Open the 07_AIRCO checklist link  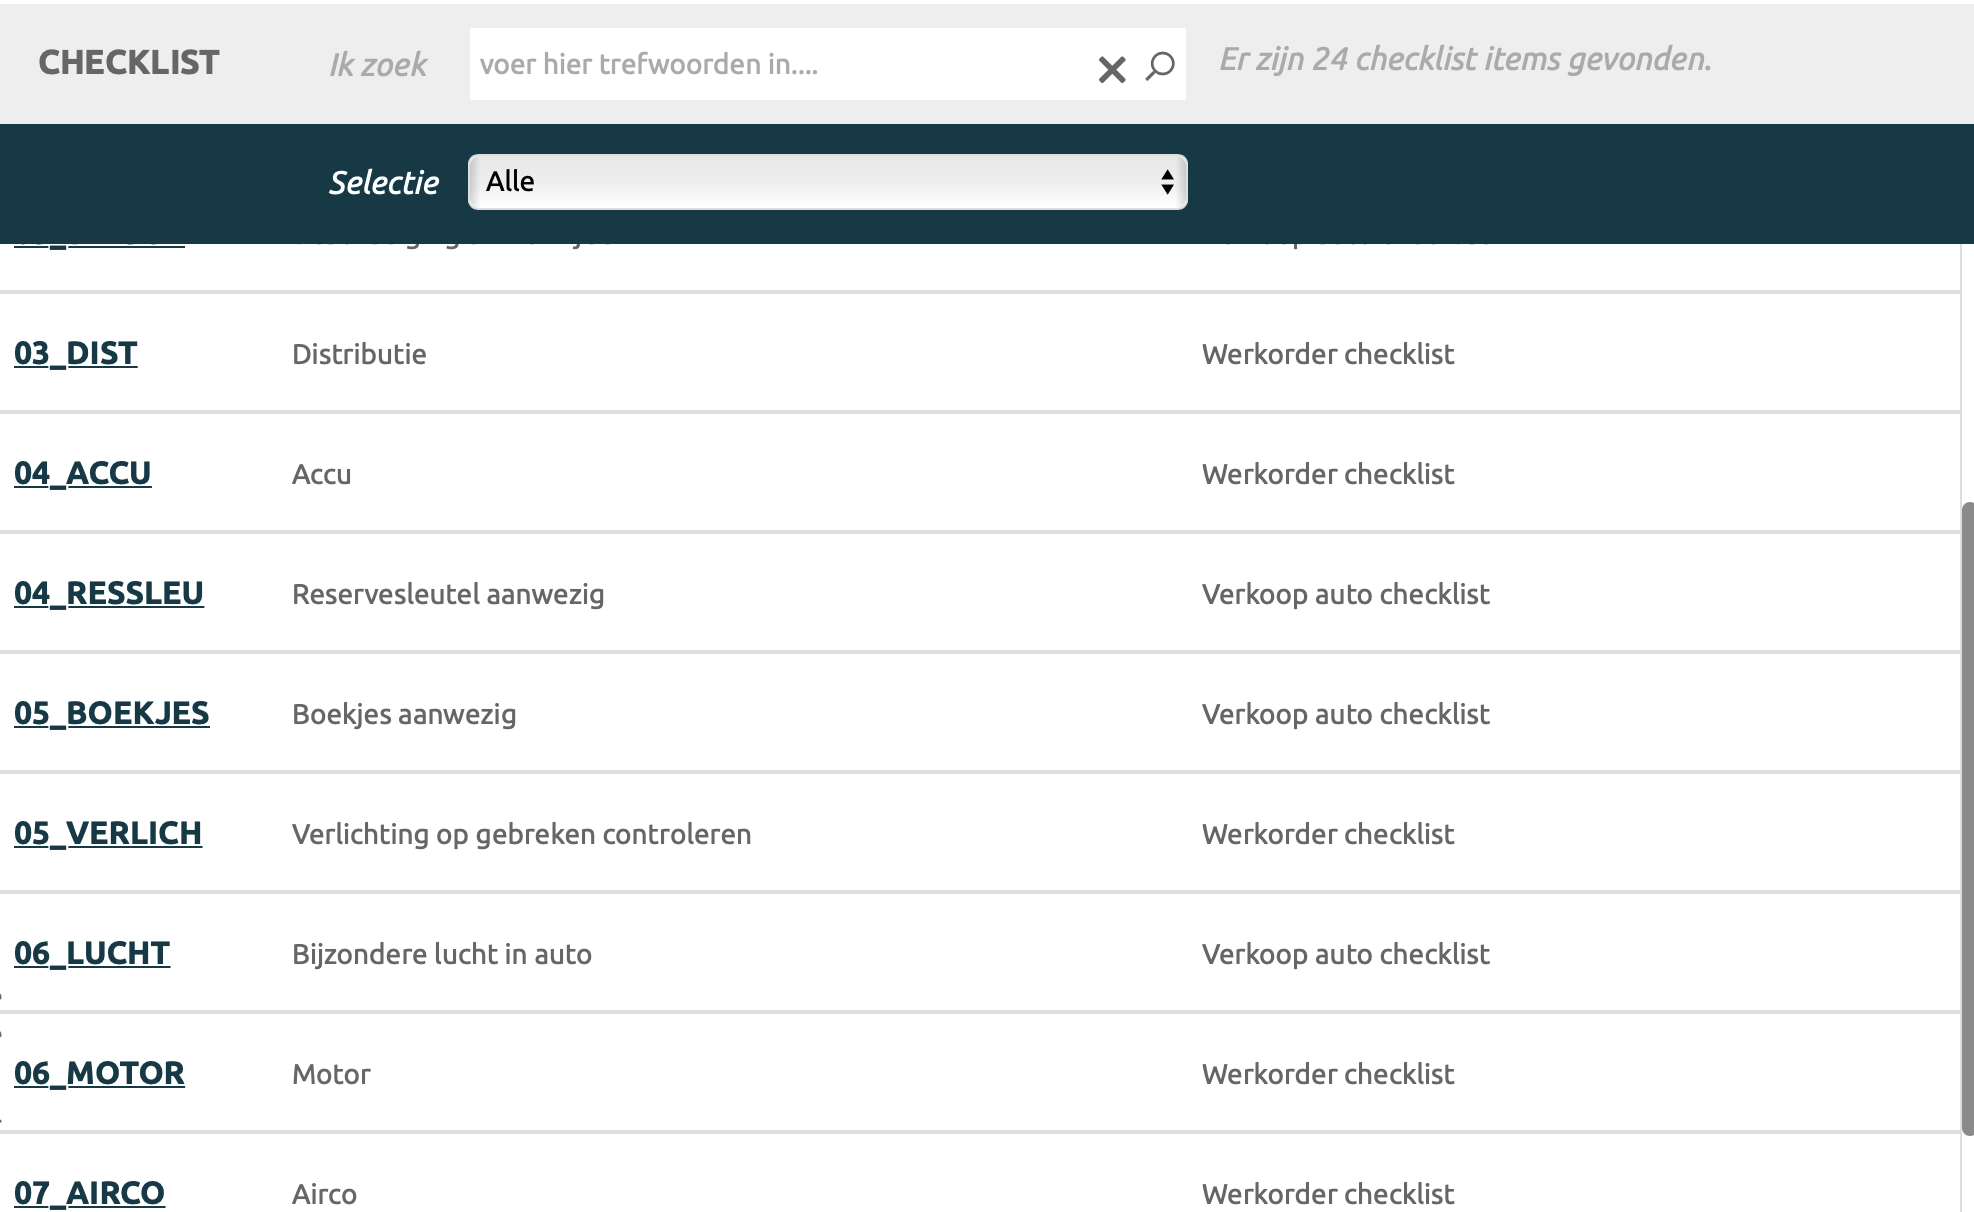[89, 1192]
